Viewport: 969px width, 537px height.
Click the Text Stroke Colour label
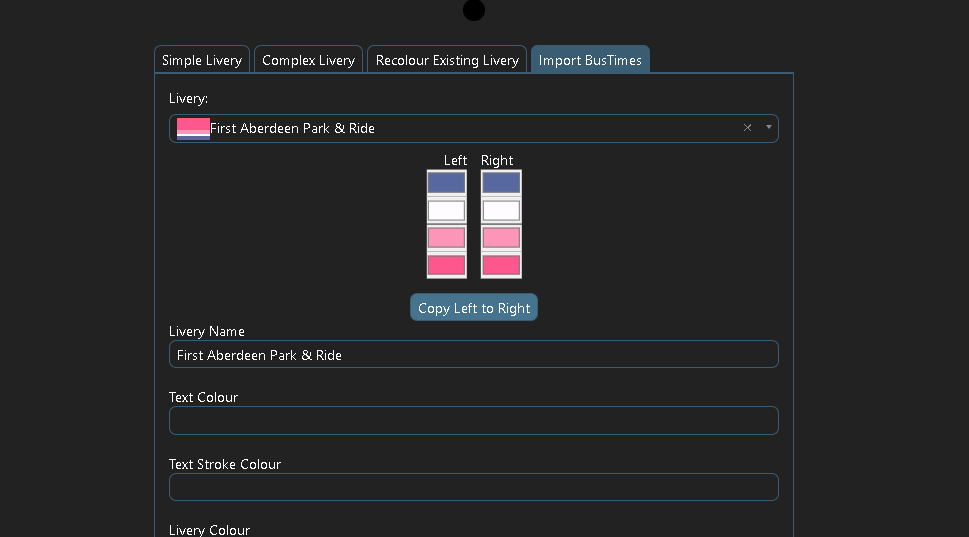(x=225, y=464)
